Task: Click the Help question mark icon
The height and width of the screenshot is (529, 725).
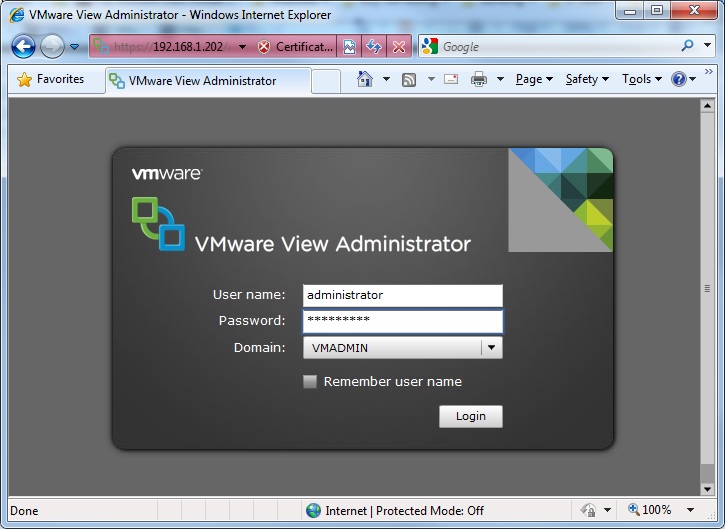Action: (x=679, y=79)
